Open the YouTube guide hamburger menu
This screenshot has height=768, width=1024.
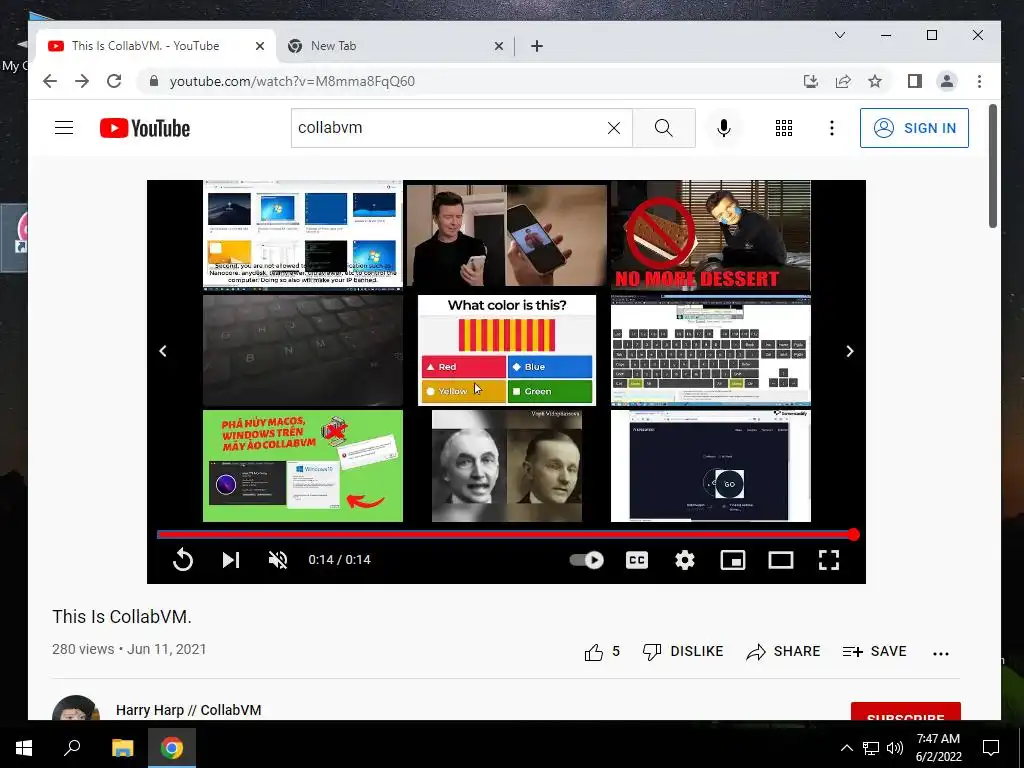[63, 127]
